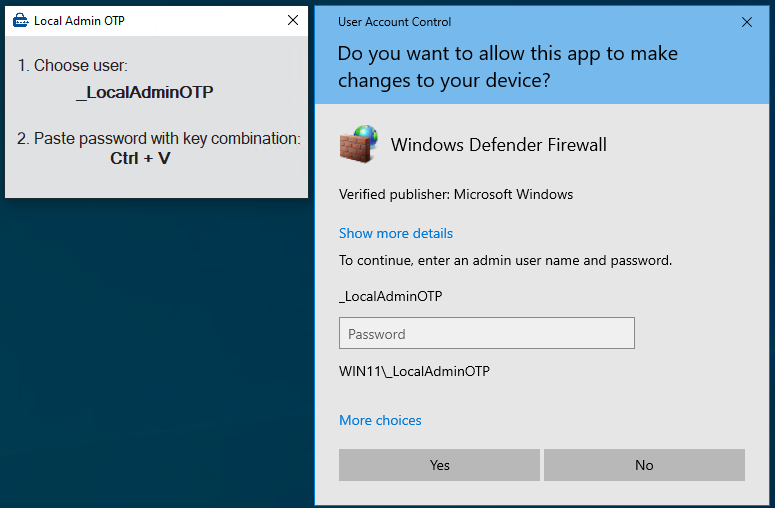Click the '1. Choose user:' instruction
Image resolution: width=775 pixels, height=508 pixels.
(x=73, y=65)
